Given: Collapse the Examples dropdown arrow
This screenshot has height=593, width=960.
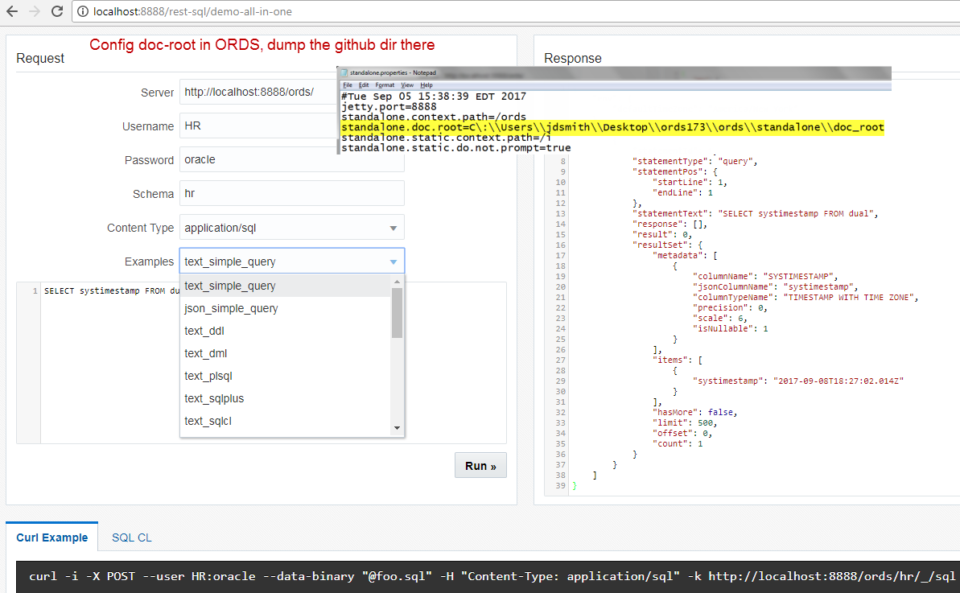Looking at the screenshot, I should click(x=393, y=262).
